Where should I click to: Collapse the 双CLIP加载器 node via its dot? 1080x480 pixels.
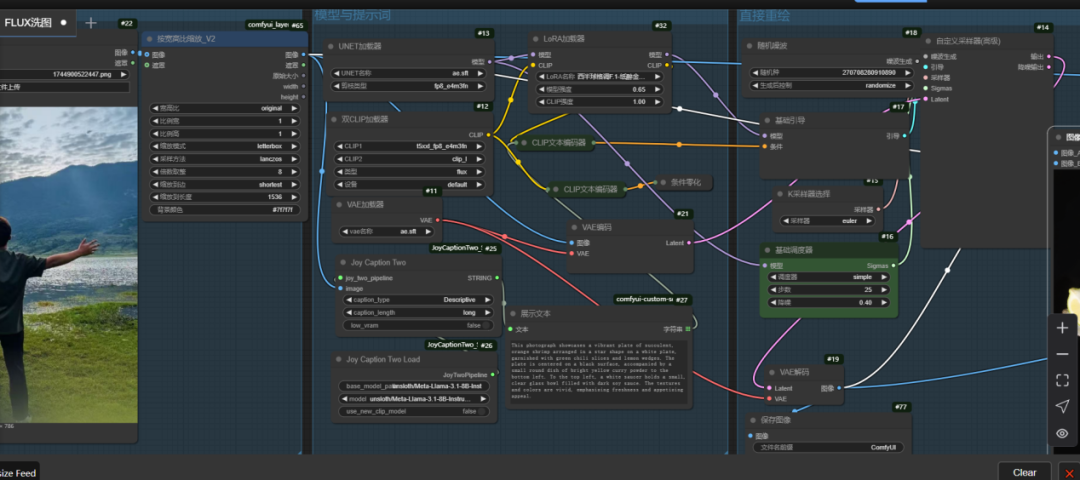[332, 118]
